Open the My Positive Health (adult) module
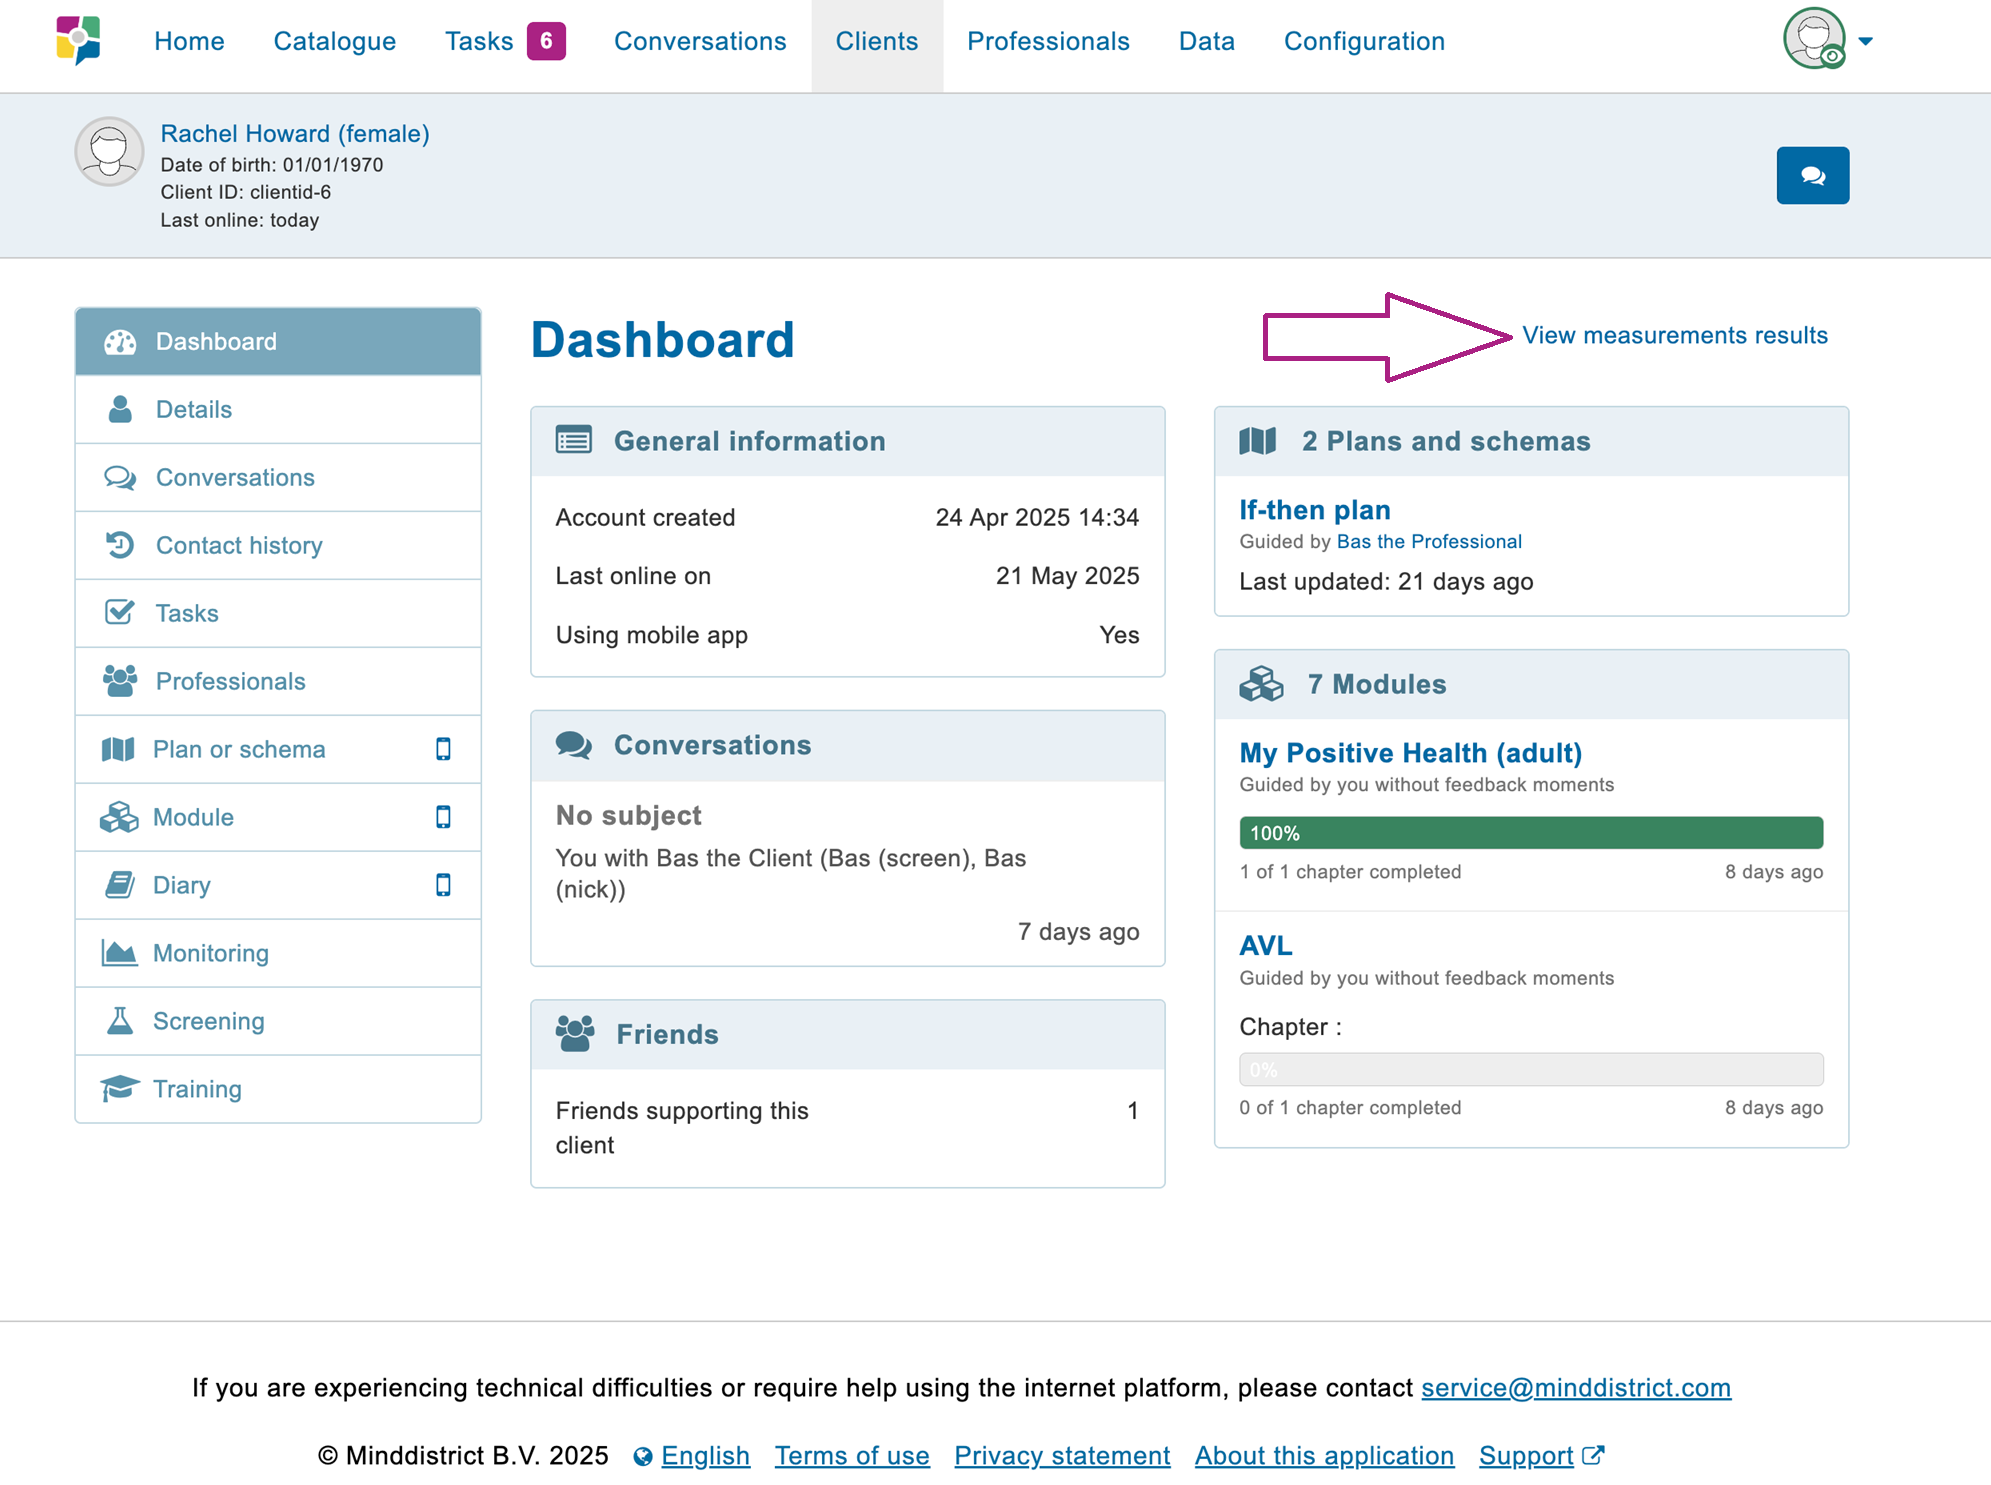 (1410, 753)
